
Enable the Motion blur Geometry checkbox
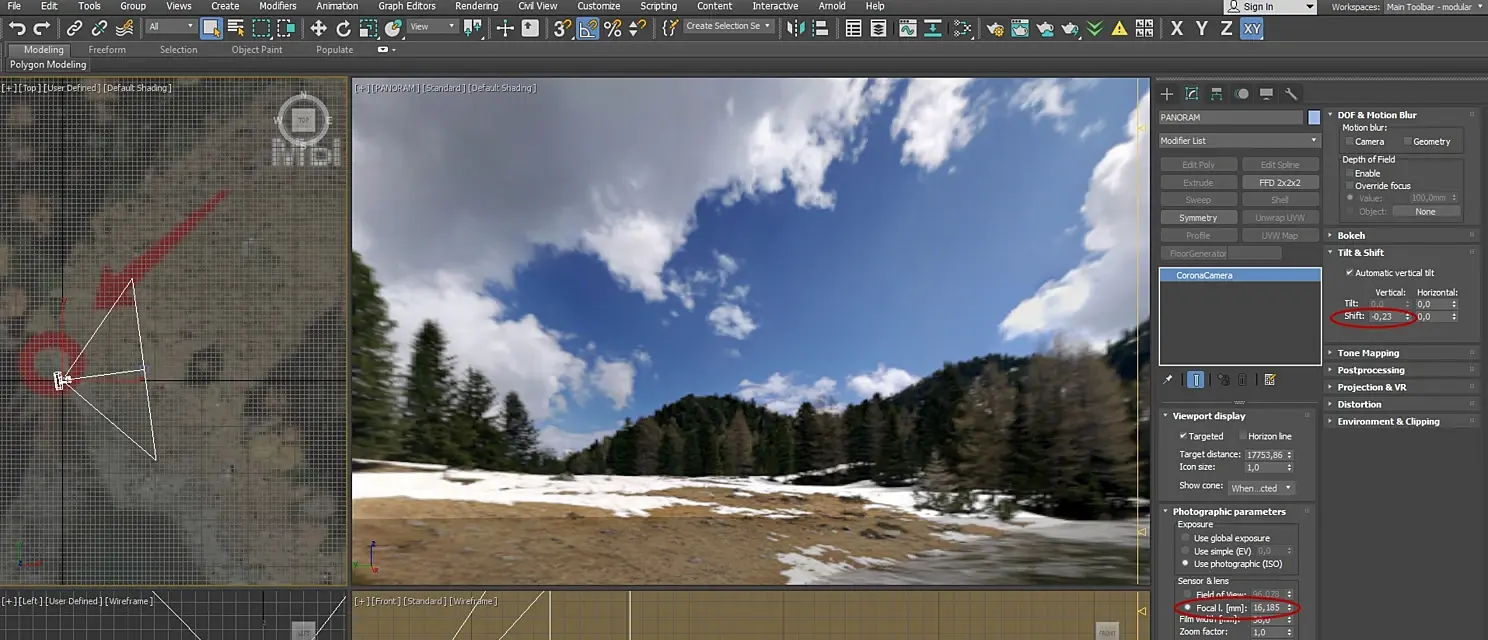click(x=1407, y=142)
